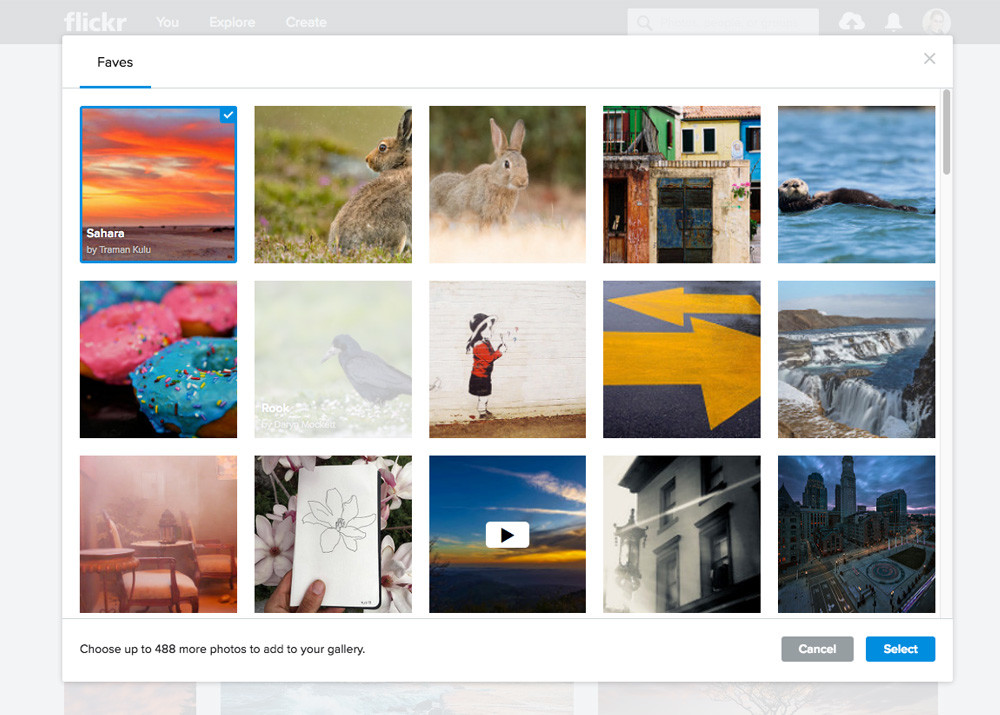Click the upload cloud icon

pyautogui.click(x=851, y=21)
